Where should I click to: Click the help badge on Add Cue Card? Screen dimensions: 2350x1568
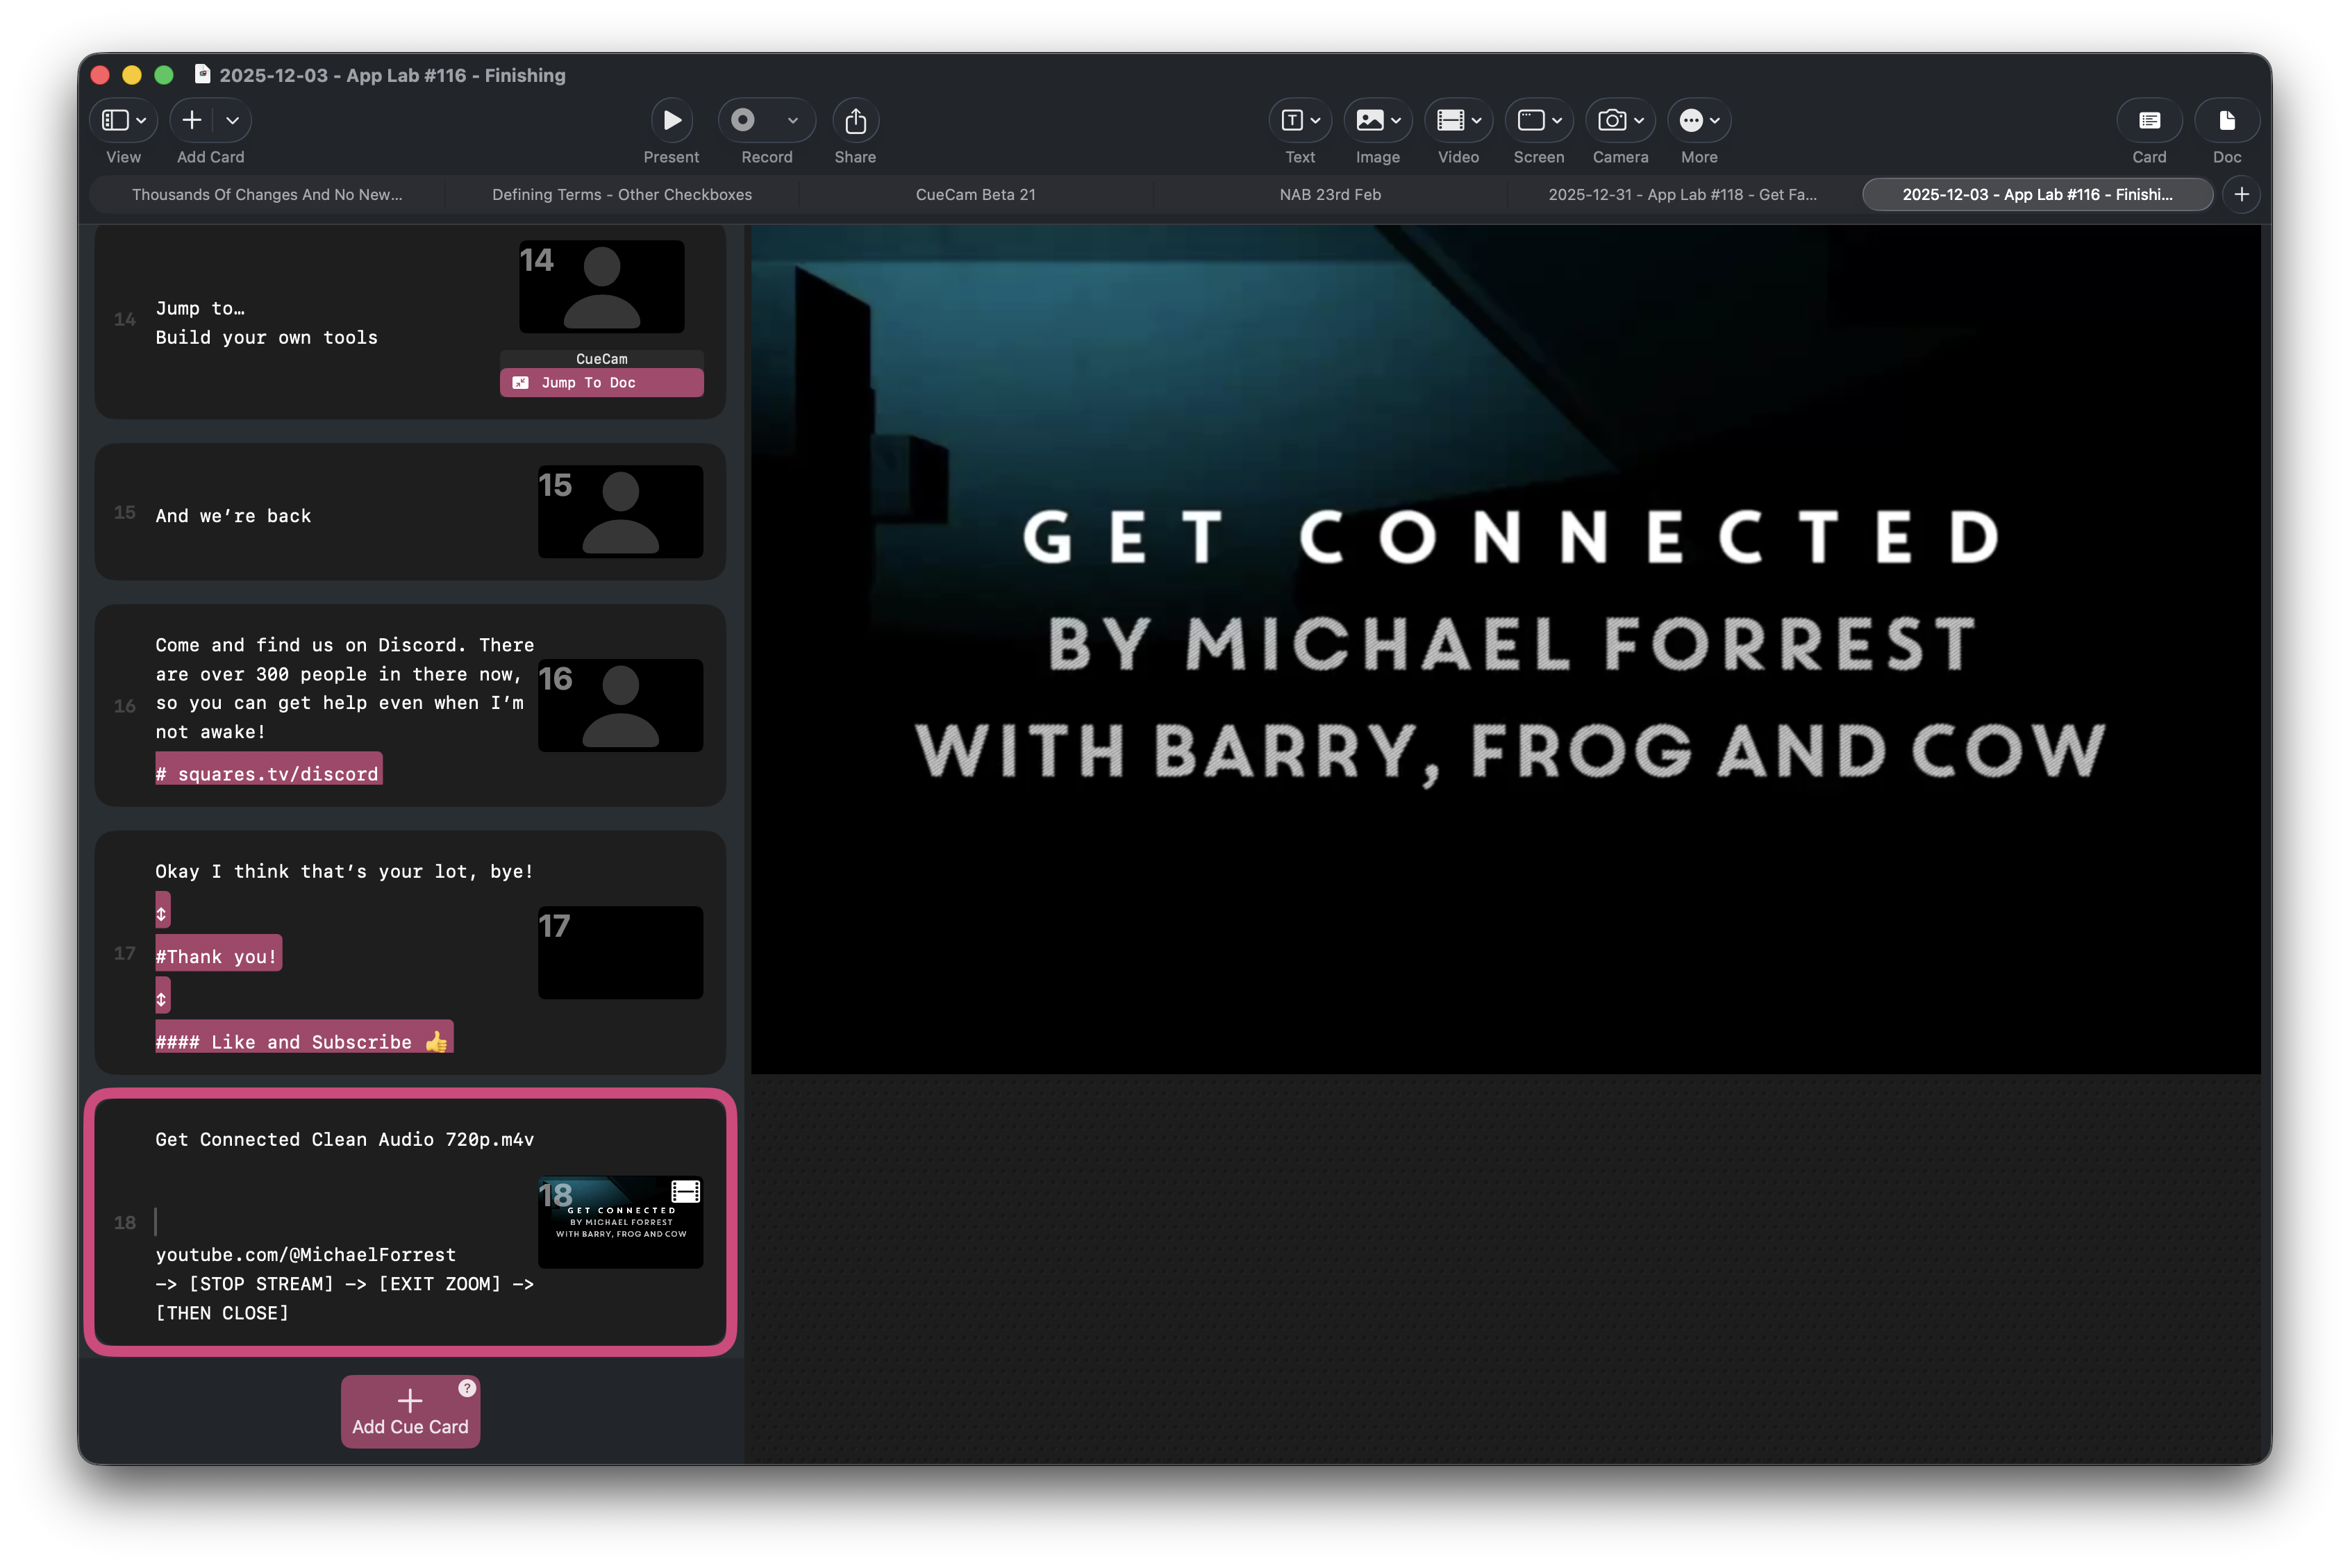click(x=467, y=1388)
